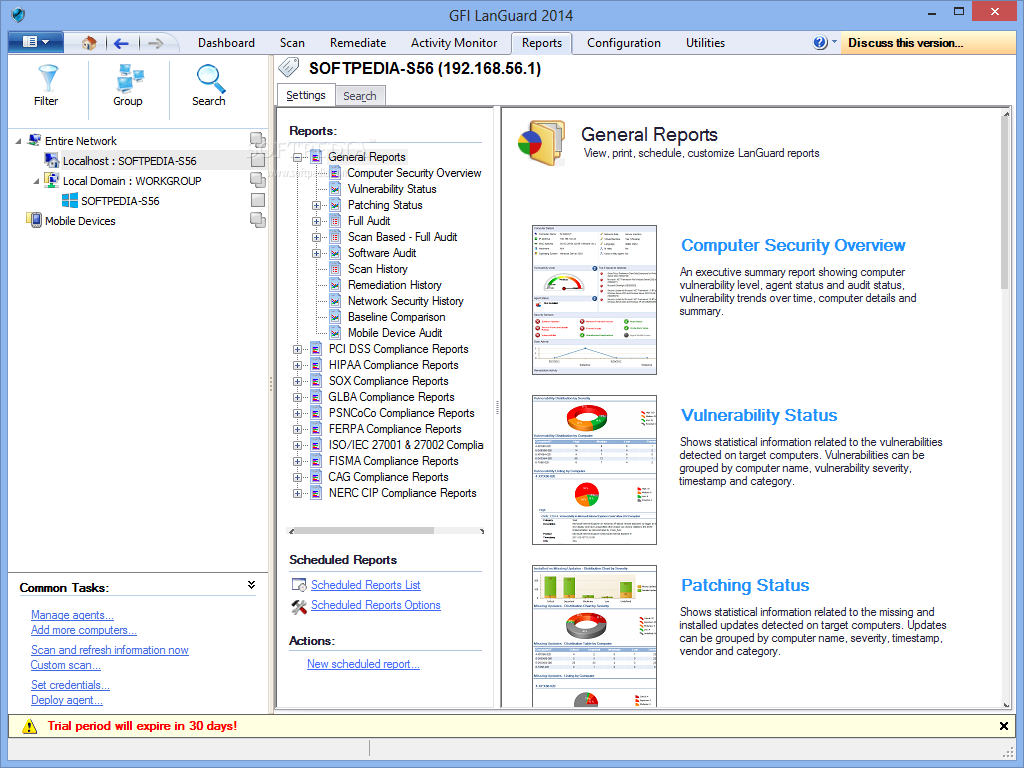Viewport: 1024px width, 768px height.
Task: Toggle the checkbox for Entire Network
Action: [258, 140]
